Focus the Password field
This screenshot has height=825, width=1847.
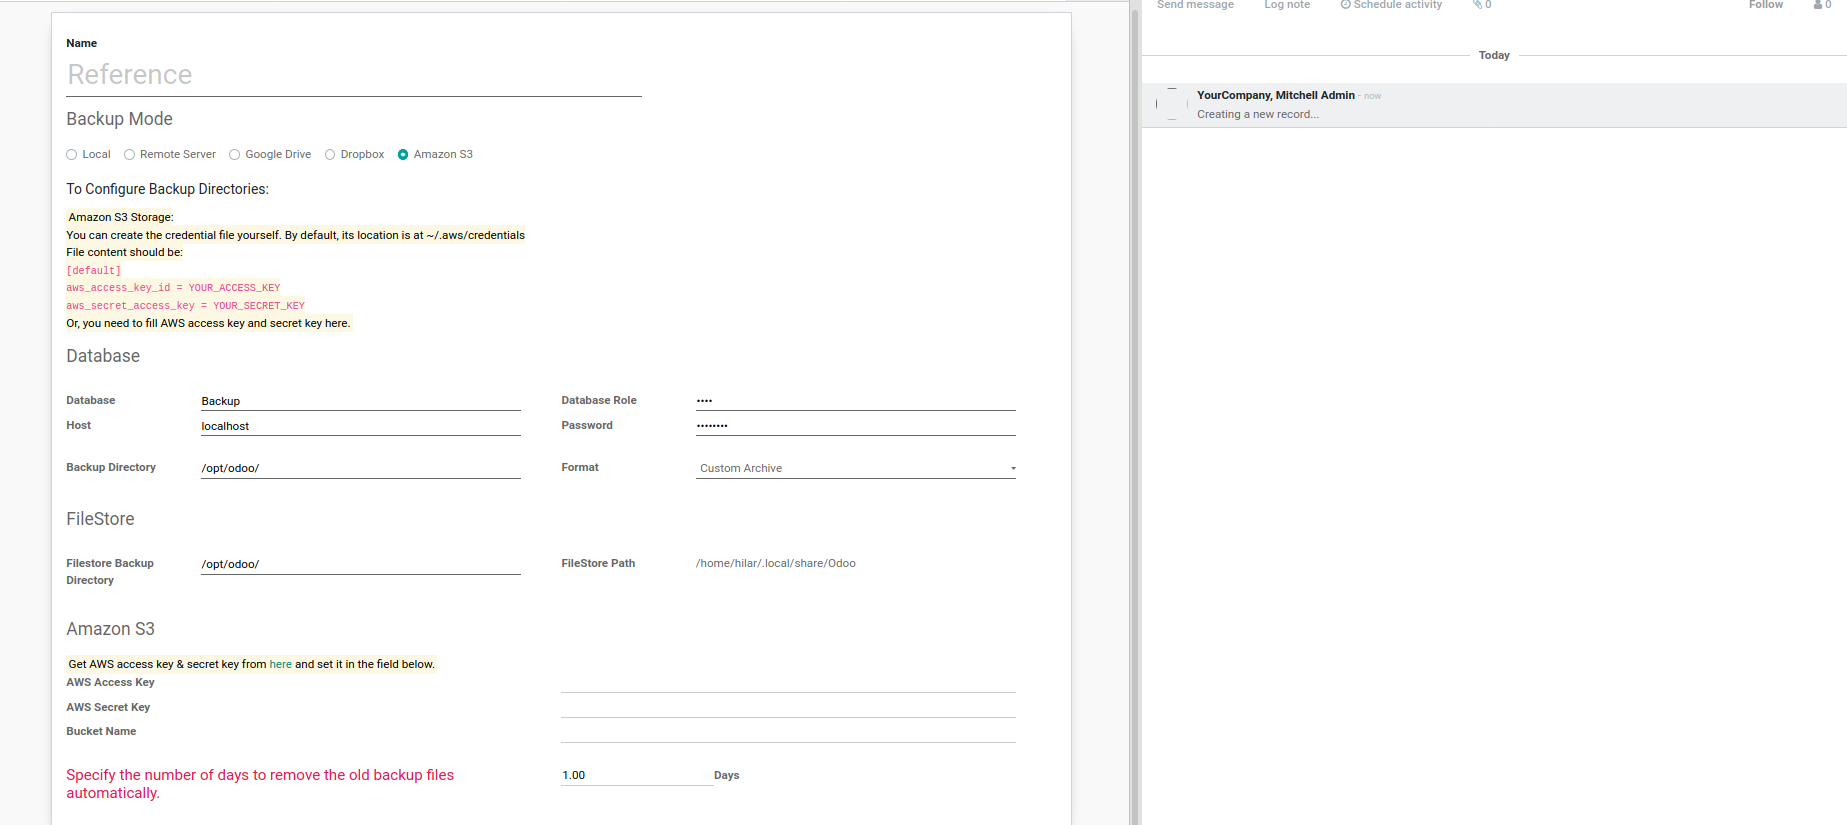point(856,426)
